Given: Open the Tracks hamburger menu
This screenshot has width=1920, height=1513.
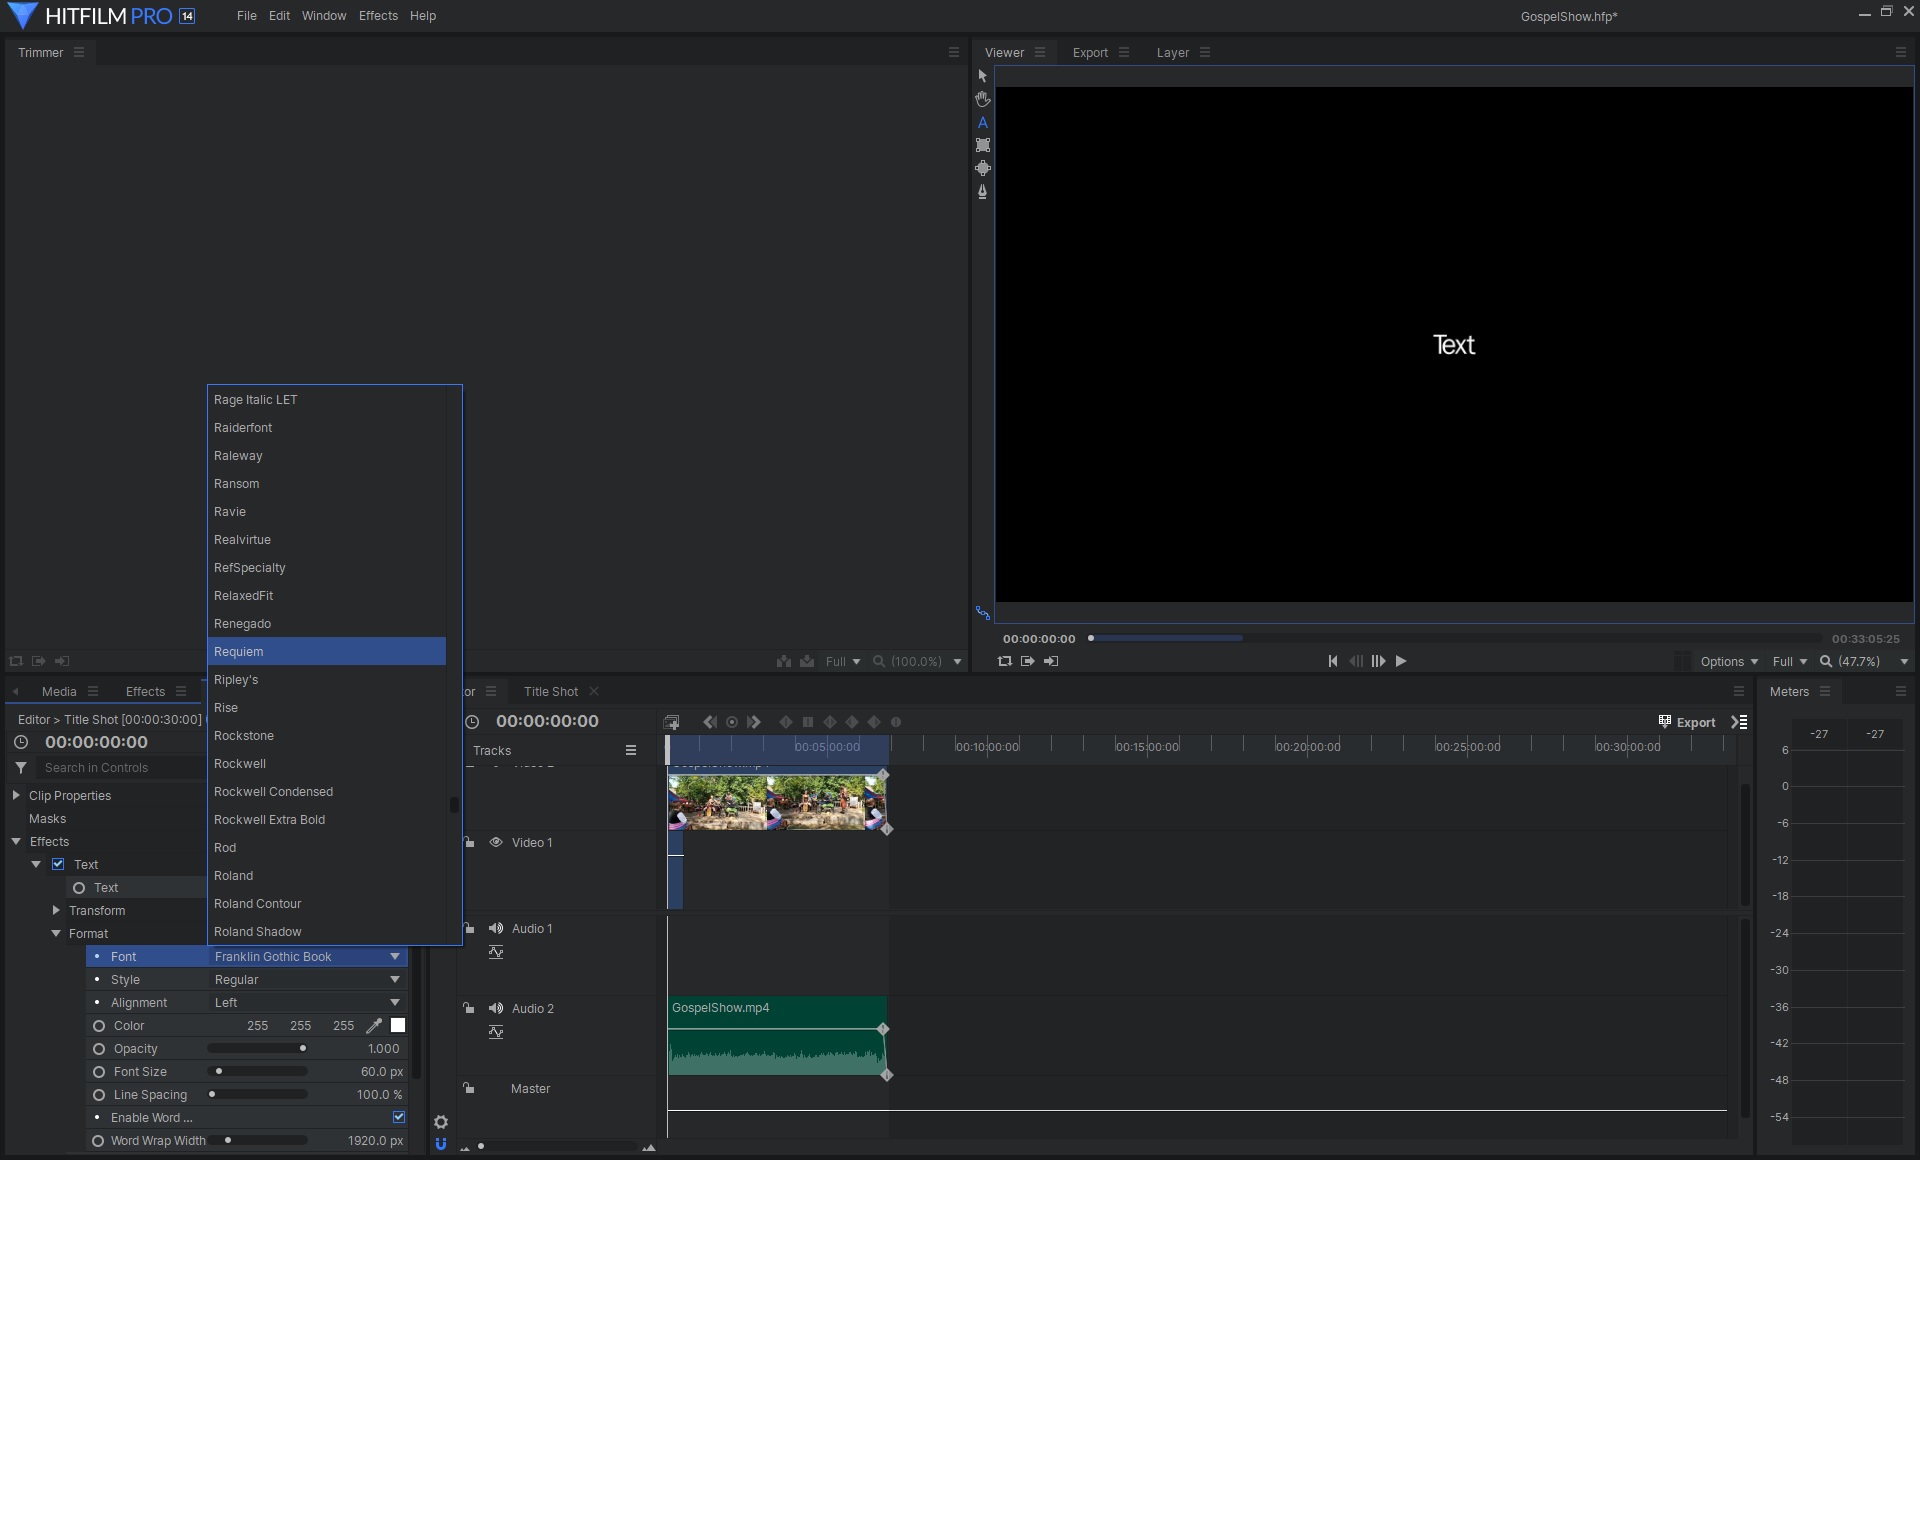Looking at the screenshot, I should click(631, 750).
